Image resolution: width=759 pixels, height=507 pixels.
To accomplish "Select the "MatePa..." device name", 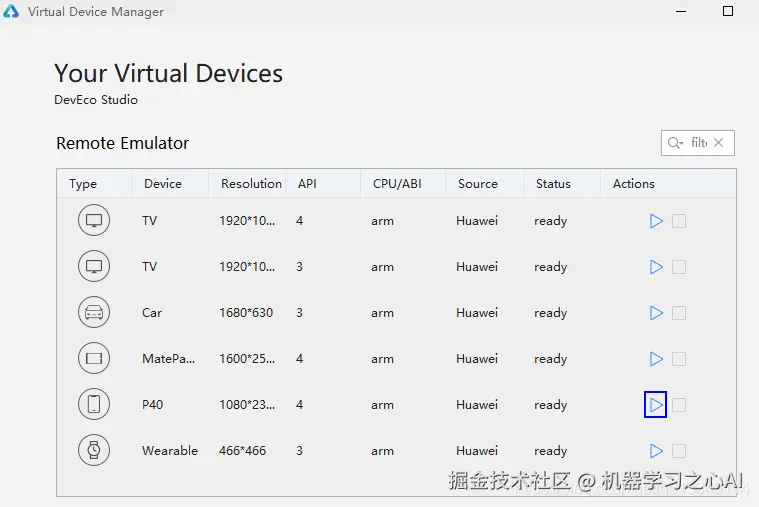I will 168,359.
